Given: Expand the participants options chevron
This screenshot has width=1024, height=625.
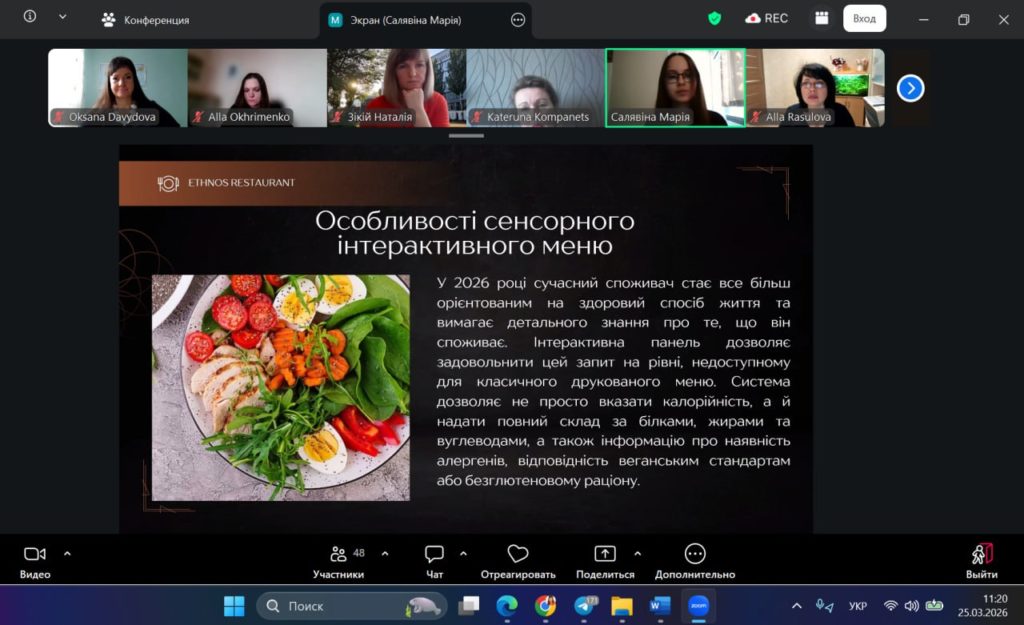Looking at the screenshot, I should pyautogui.click(x=385, y=552).
